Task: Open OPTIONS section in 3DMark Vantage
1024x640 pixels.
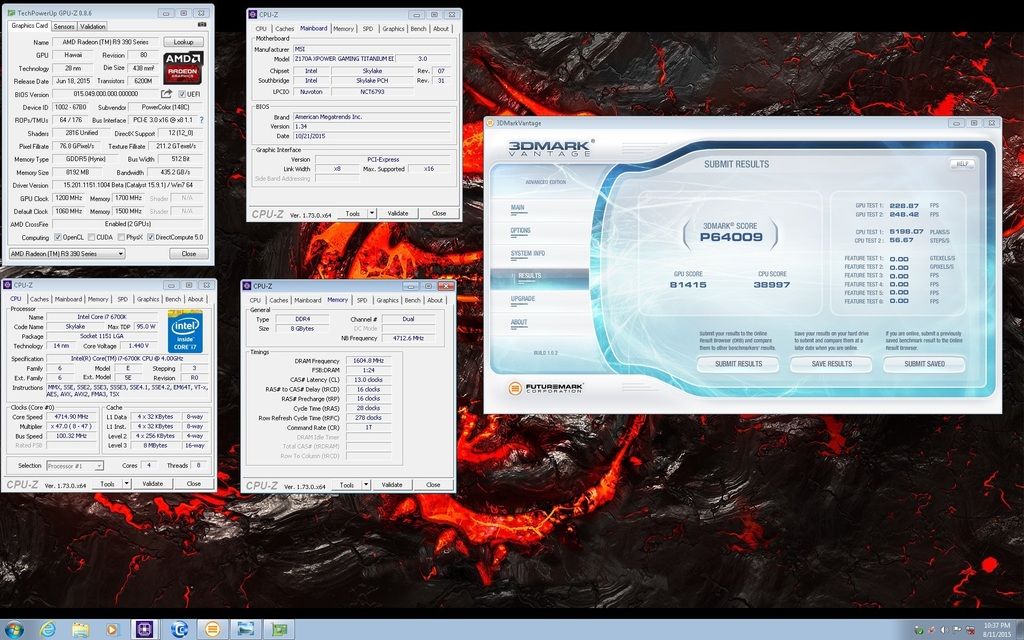Action: [520, 231]
